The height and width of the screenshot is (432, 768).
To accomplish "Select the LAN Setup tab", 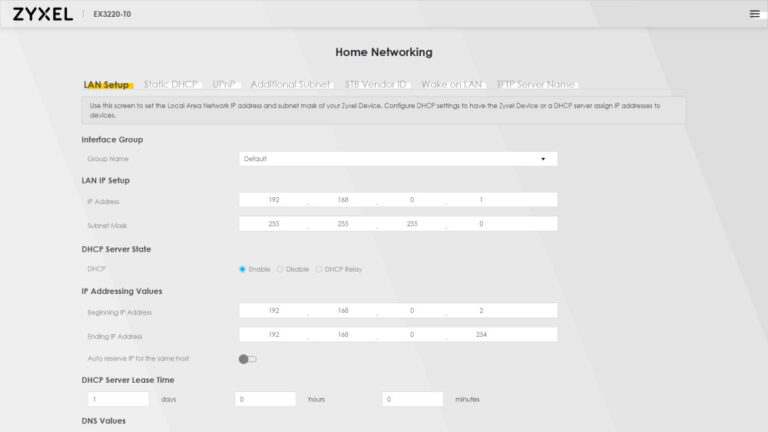I will 106,85.
